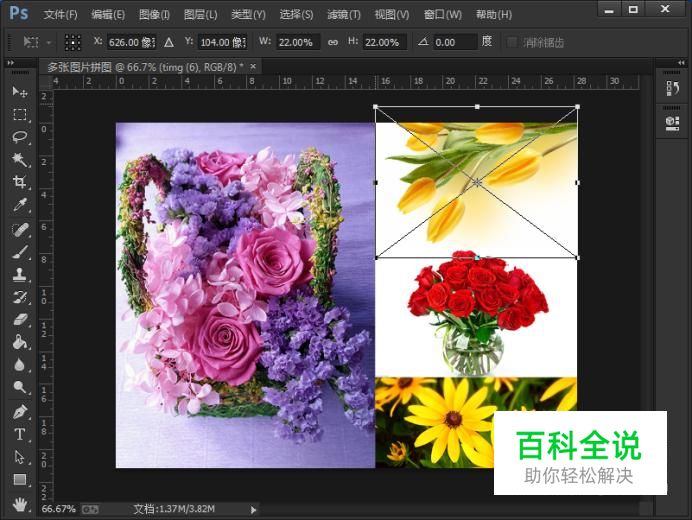Select the Horizontal Type tool

coord(19,434)
